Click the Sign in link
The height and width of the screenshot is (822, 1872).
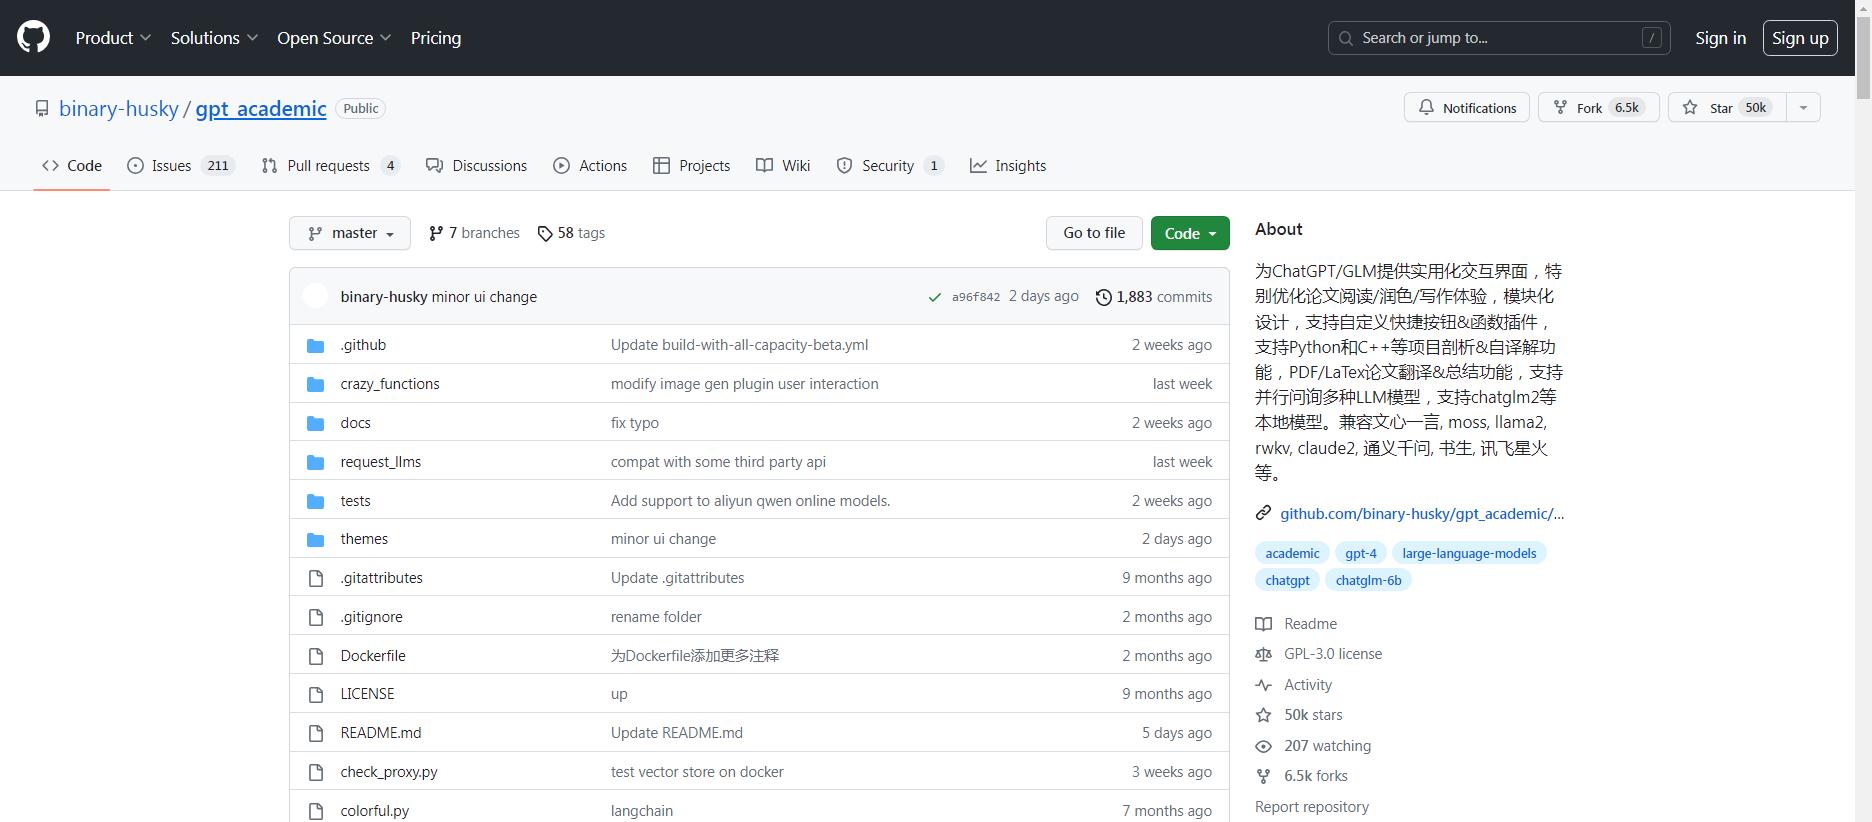coord(1720,38)
